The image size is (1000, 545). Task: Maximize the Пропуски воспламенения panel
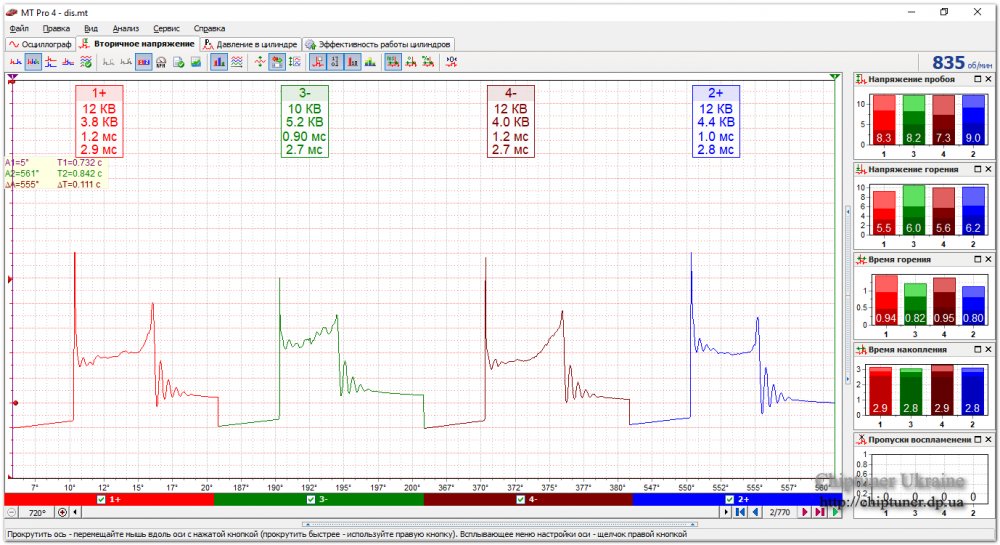point(978,439)
